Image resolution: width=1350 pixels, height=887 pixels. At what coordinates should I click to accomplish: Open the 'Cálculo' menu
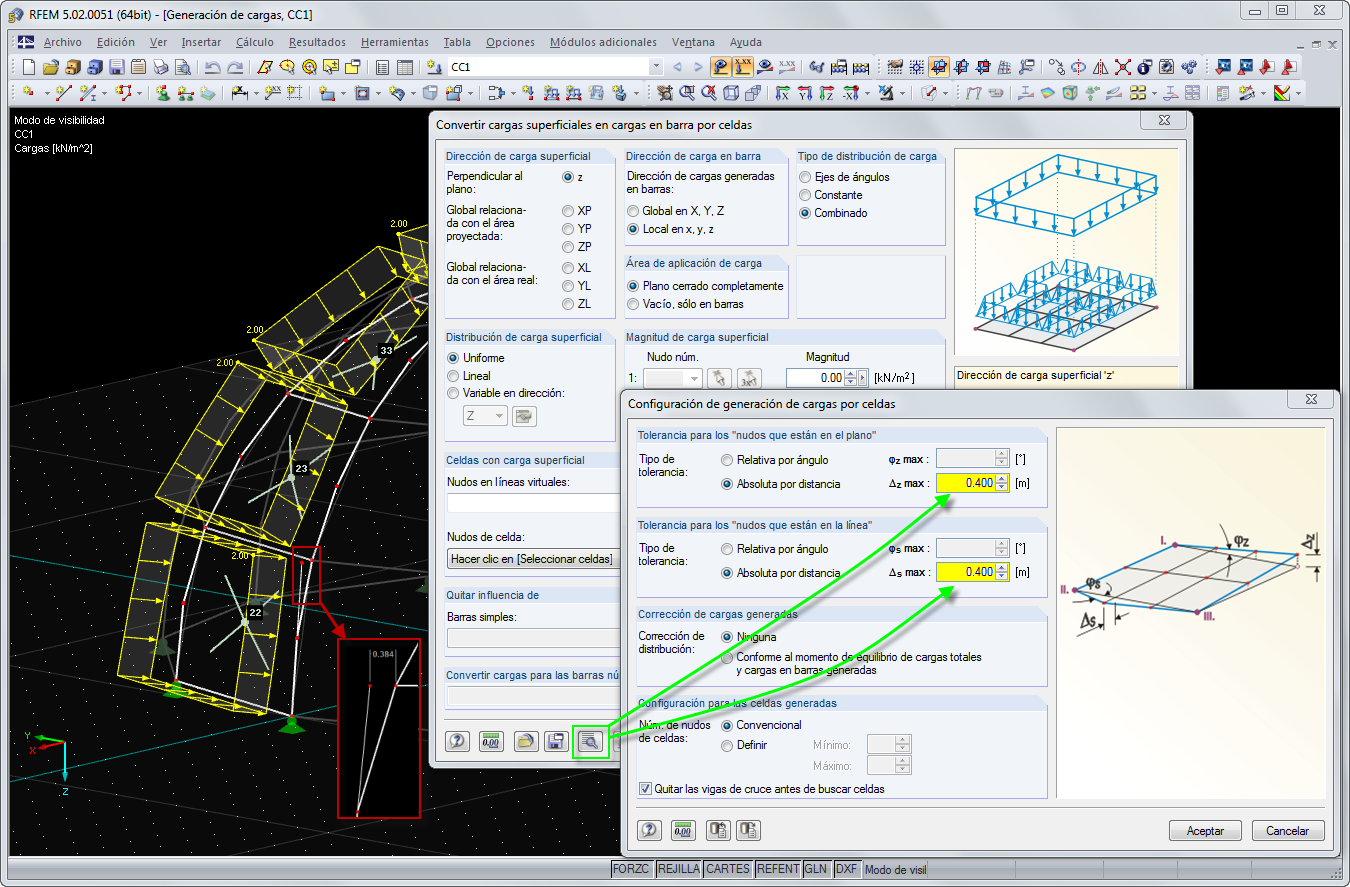pyautogui.click(x=255, y=42)
